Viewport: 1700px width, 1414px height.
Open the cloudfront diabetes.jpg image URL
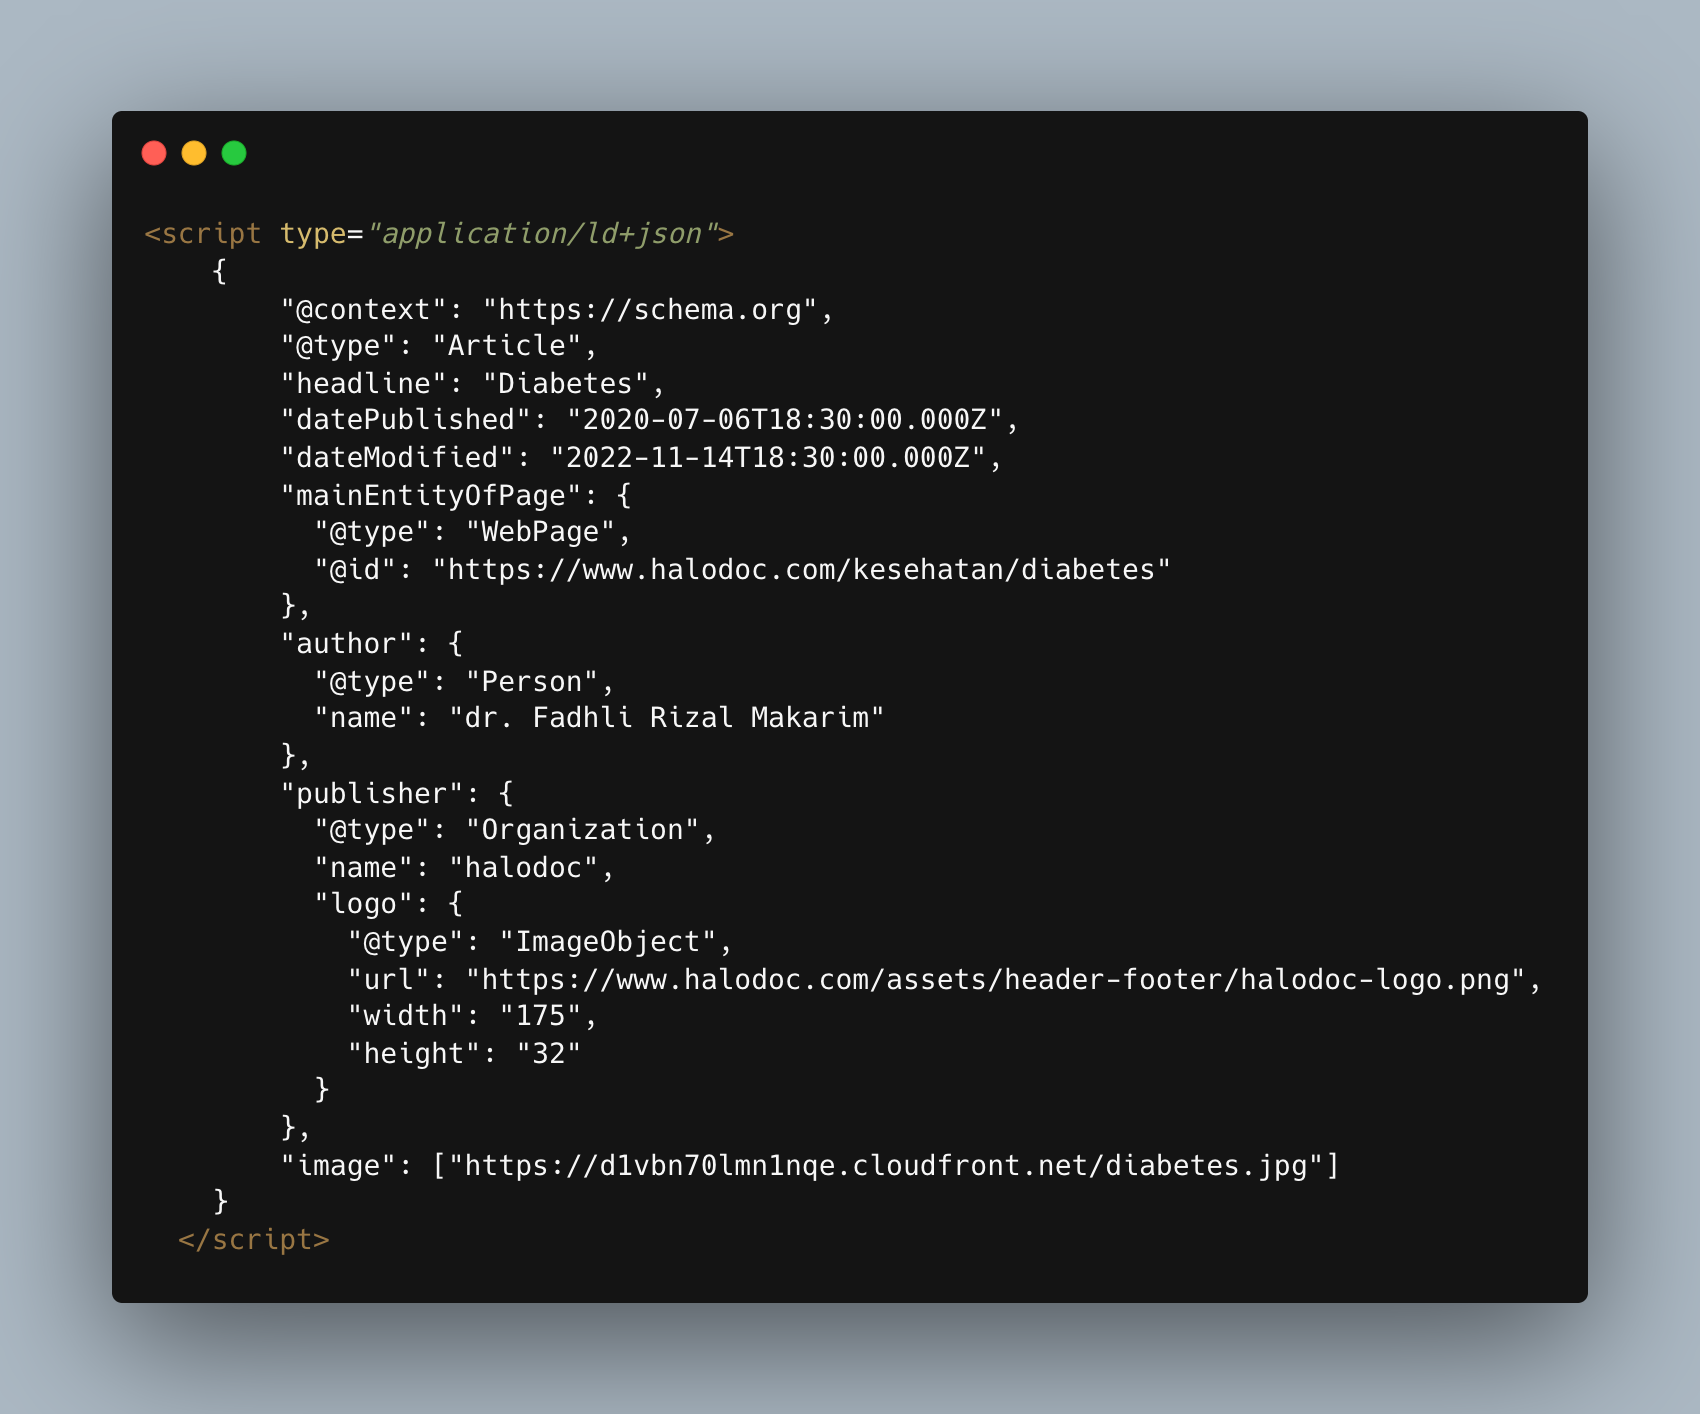pos(886,1166)
